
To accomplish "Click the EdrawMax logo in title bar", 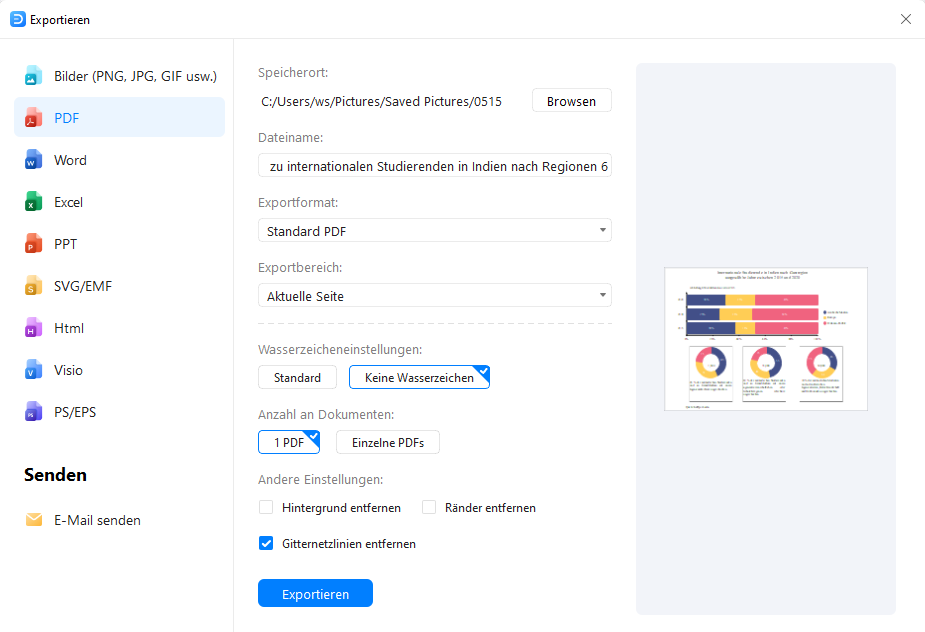I will tap(18, 19).
